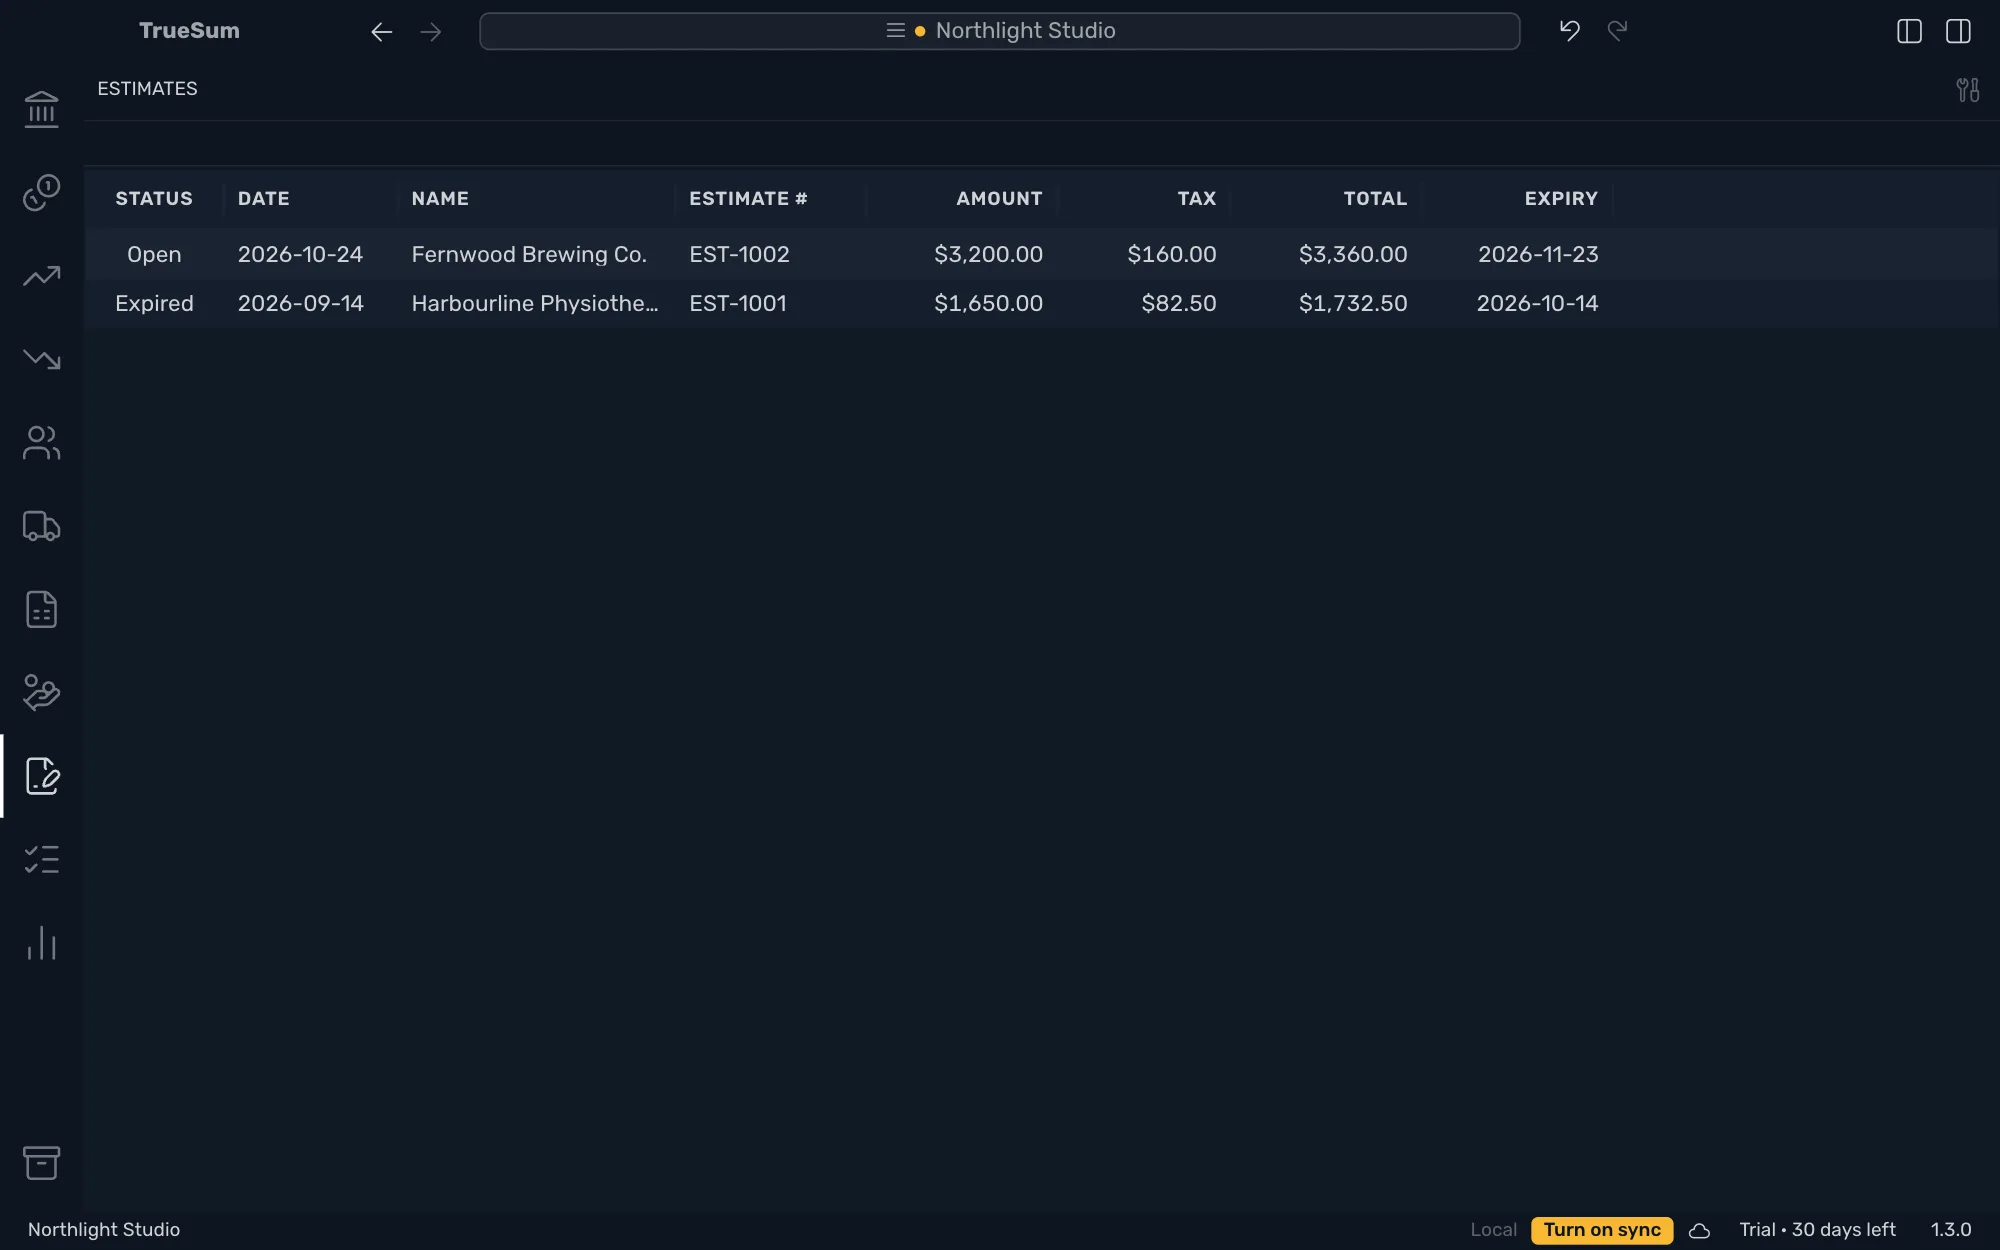This screenshot has height=1250, width=2000.
Task: Open the delivery truck vendors icon
Action: point(41,526)
